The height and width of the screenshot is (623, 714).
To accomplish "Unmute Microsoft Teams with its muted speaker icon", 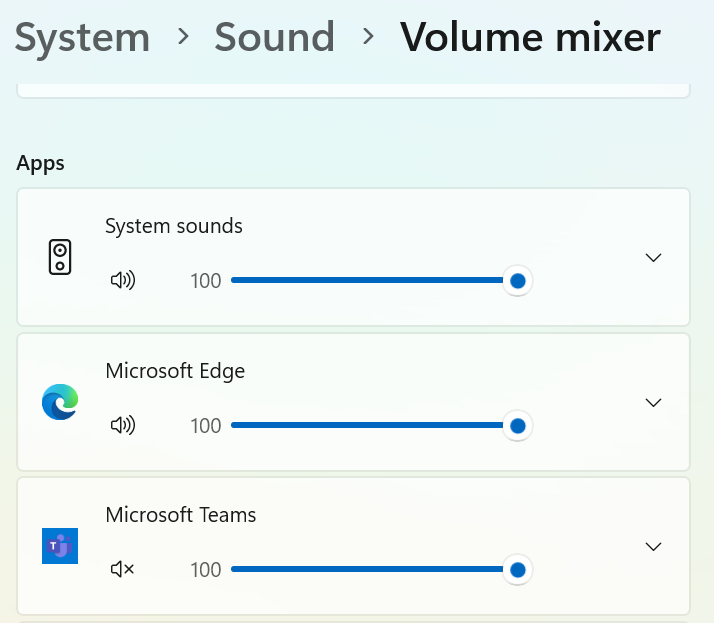I will pyautogui.click(x=122, y=569).
